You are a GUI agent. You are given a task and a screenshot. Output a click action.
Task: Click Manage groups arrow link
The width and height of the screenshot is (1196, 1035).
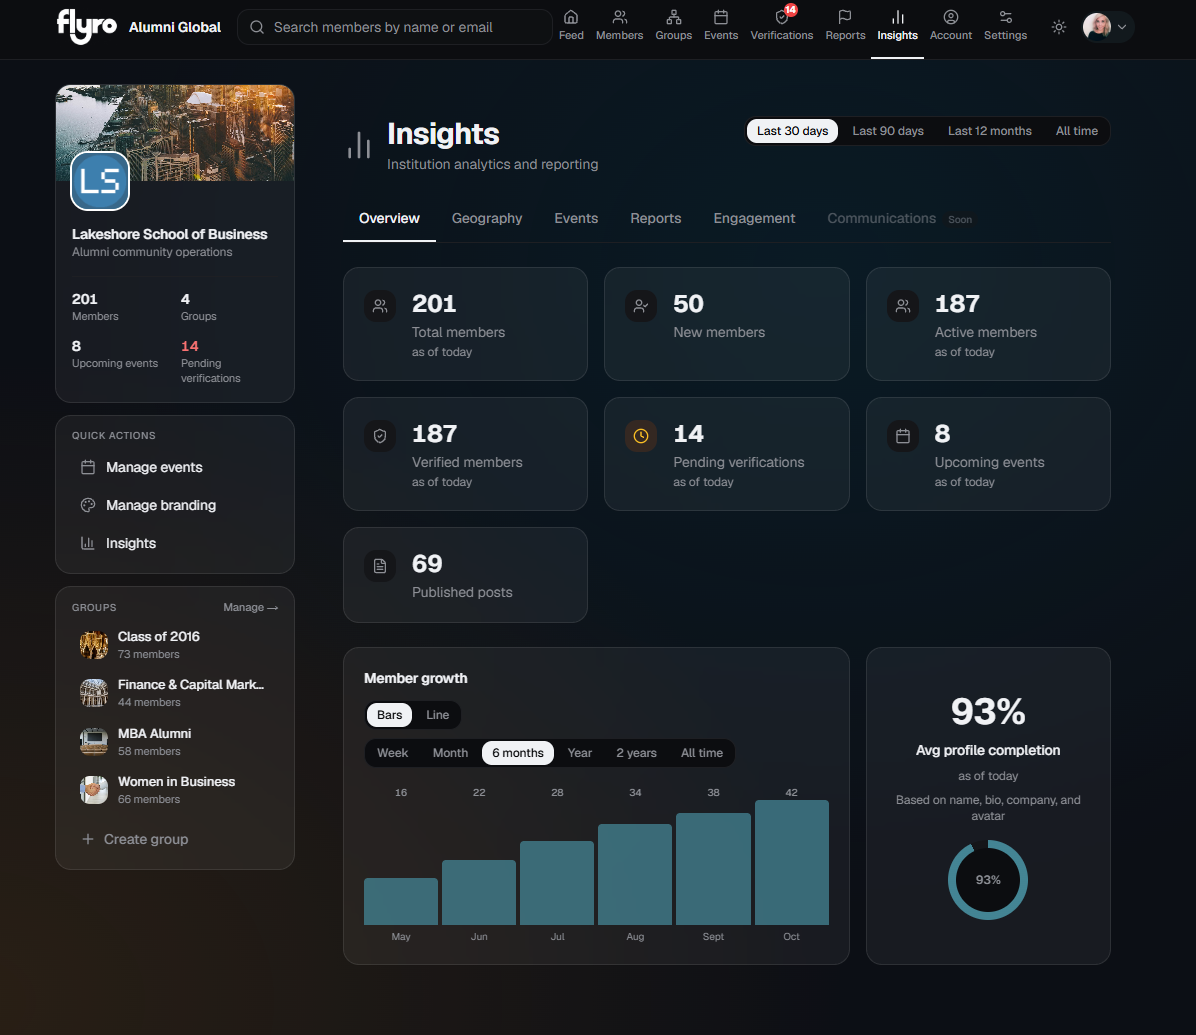pyautogui.click(x=250, y=607)
